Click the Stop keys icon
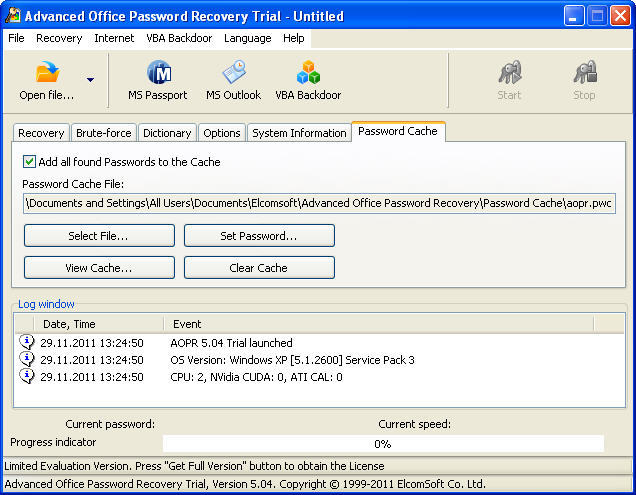 [x=585, y=72]
